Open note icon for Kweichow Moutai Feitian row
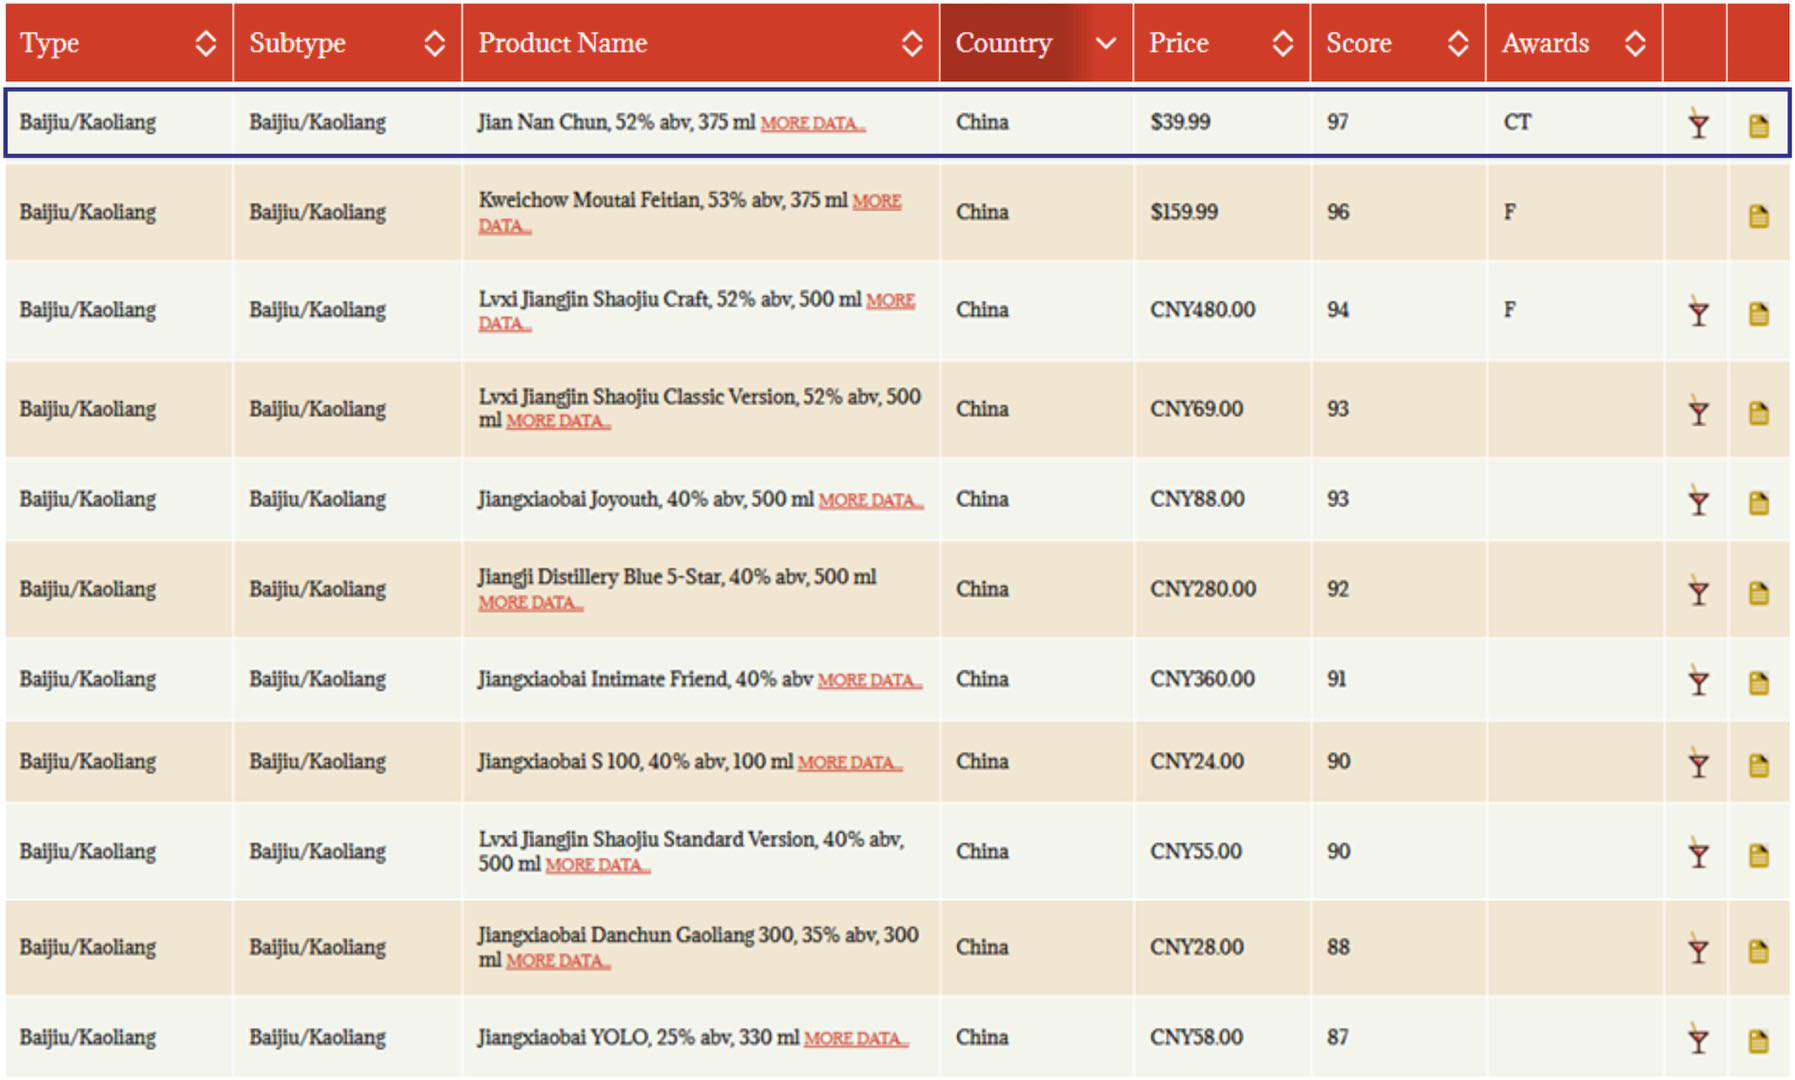This screenshot has width=1795, height=1080. 1758,215
